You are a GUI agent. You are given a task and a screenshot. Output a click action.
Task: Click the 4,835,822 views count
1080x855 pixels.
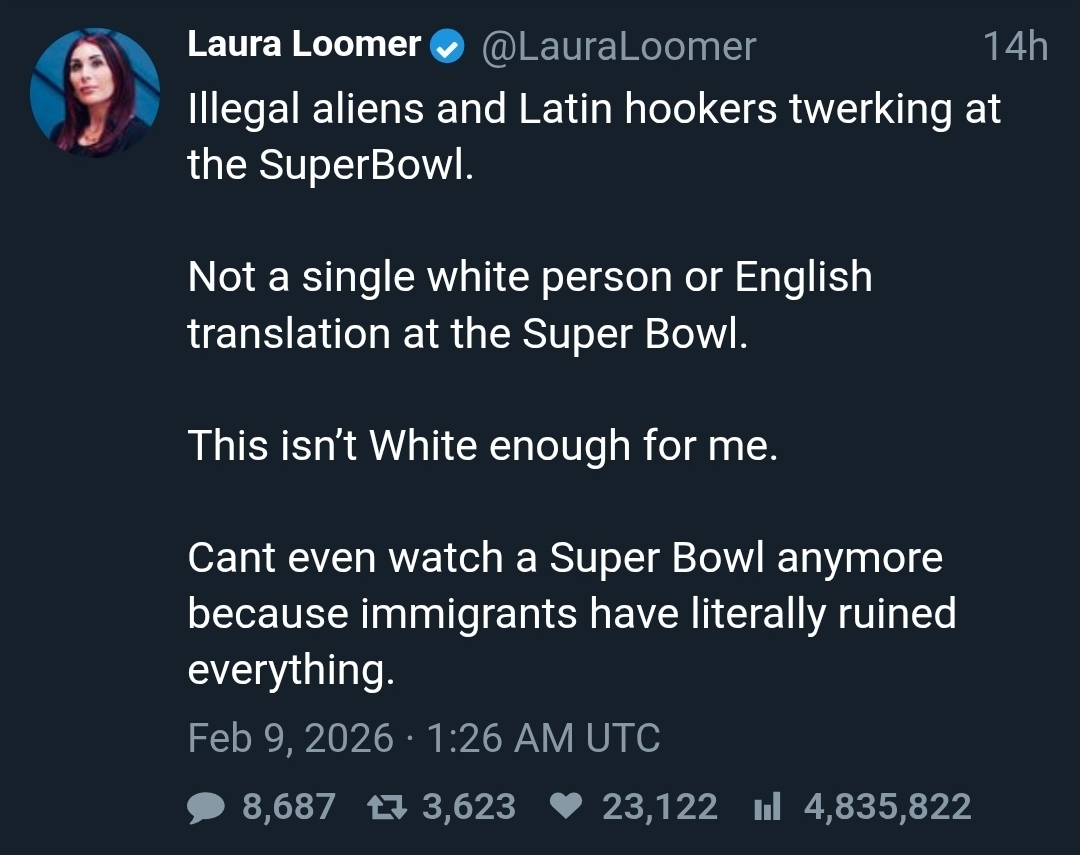887,806
